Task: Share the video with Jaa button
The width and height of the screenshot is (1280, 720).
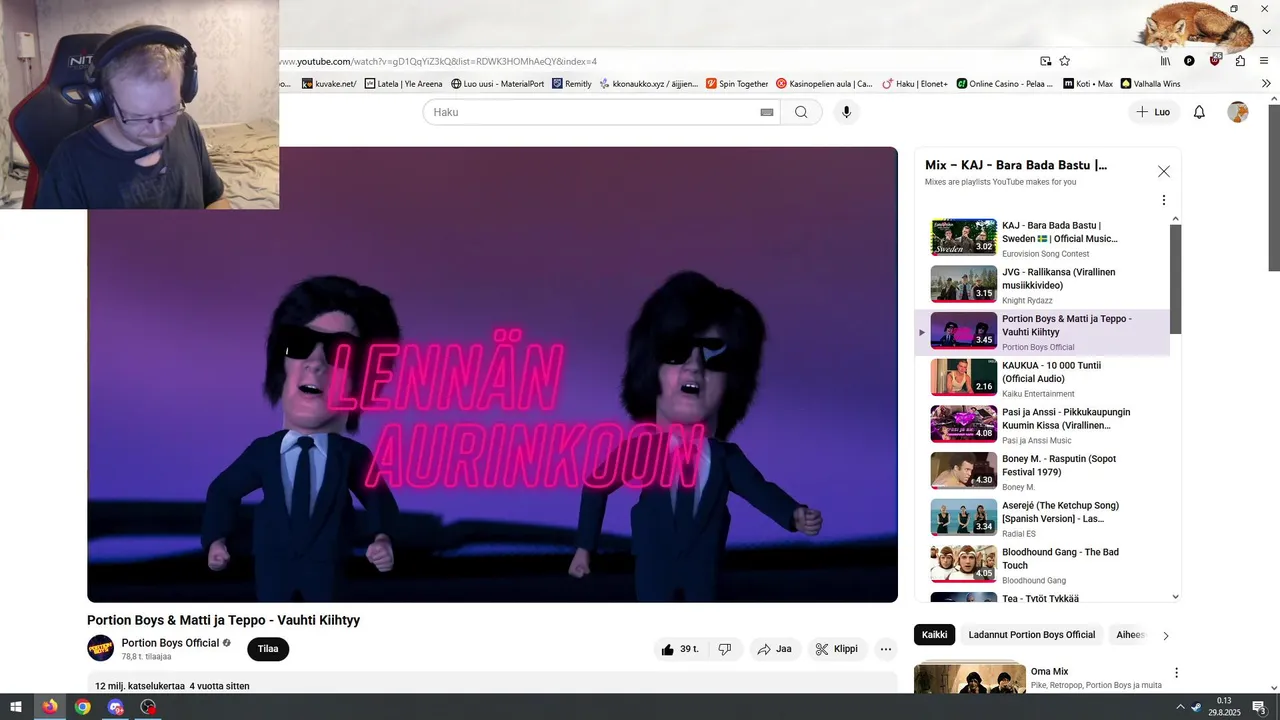Action: [x=775, y=649]
